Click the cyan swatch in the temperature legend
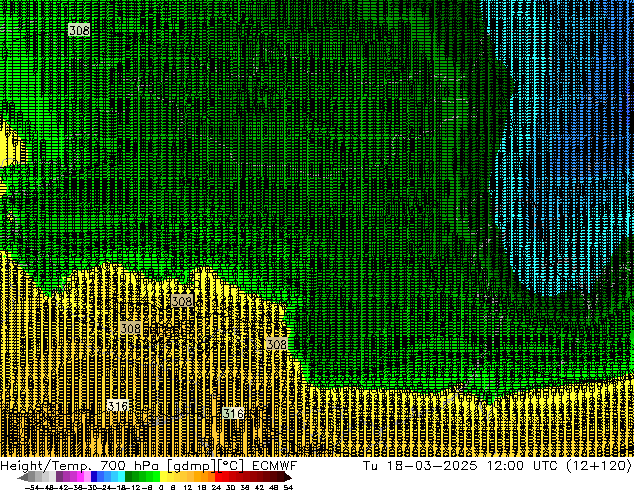634x490 pixels. pos(121,477)
